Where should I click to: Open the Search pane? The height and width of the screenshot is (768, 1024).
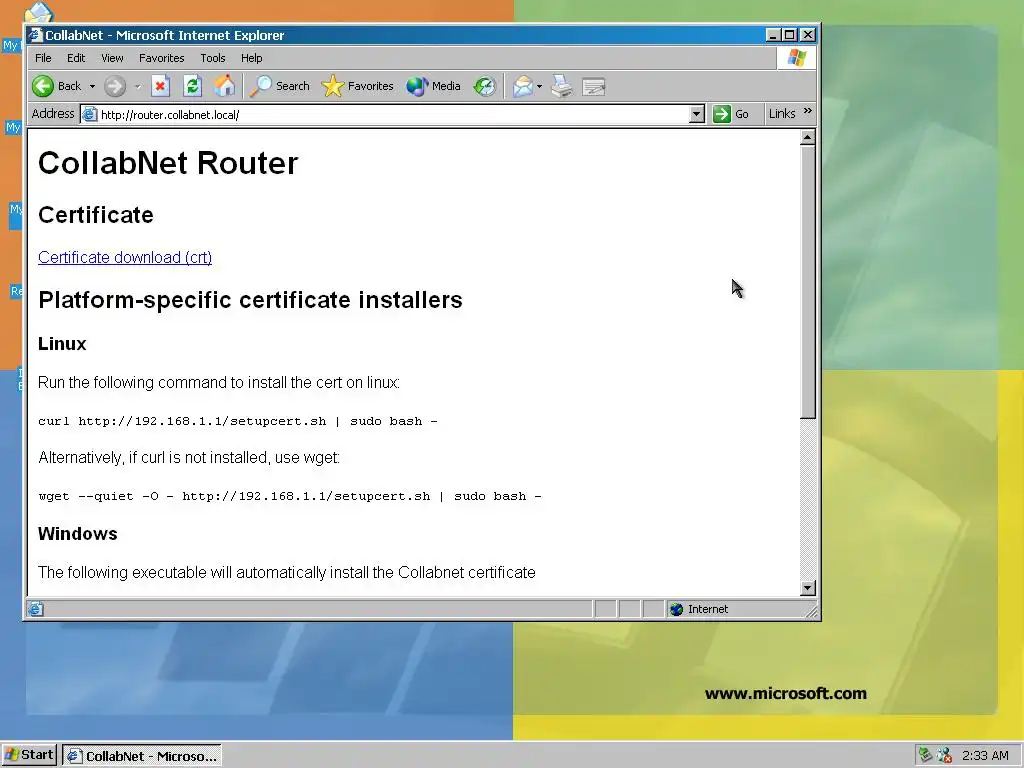(x=280, y=86)
